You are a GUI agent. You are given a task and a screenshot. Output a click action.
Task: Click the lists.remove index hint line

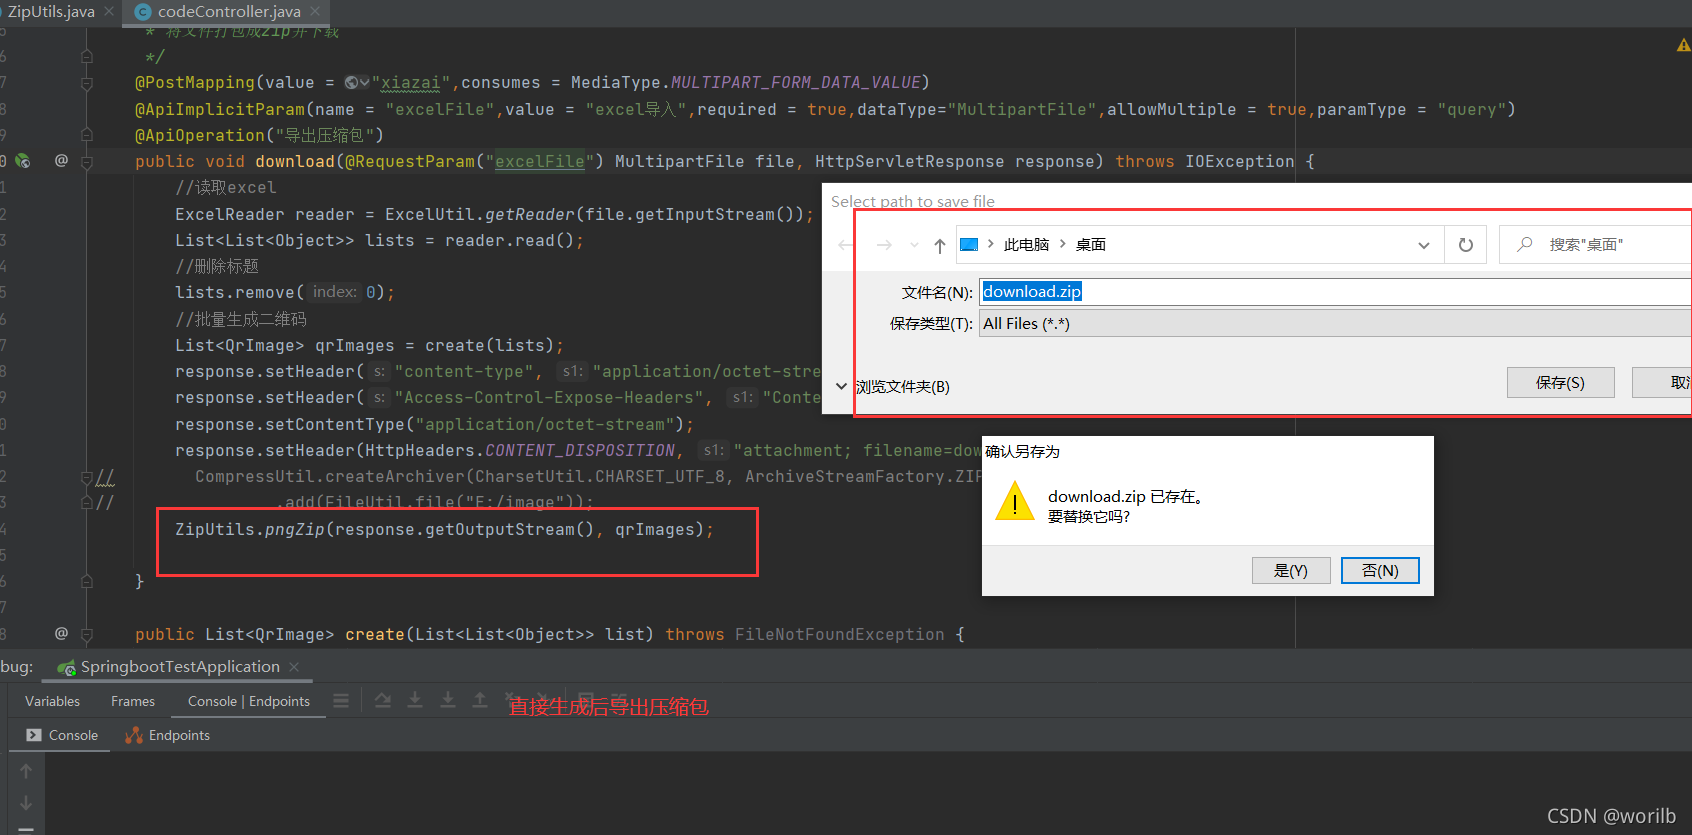tap(285, 292)
